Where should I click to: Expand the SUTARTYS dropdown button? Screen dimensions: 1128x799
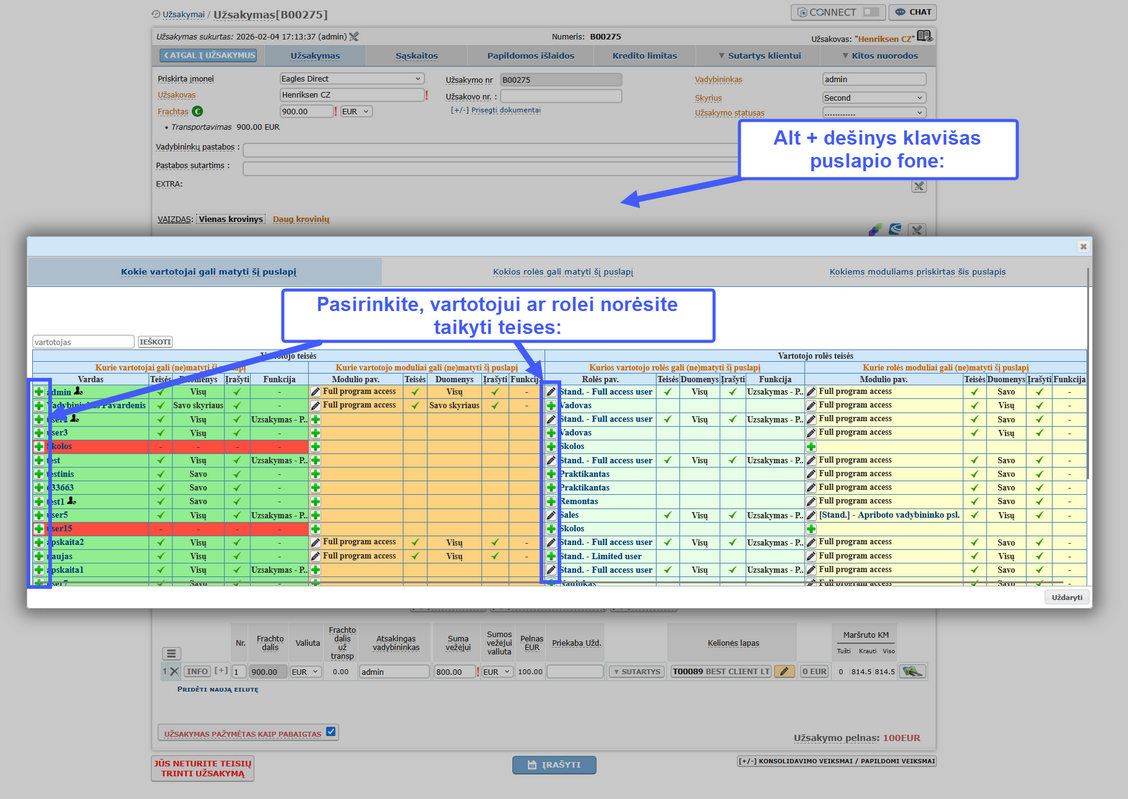click(x=636, y=672)
